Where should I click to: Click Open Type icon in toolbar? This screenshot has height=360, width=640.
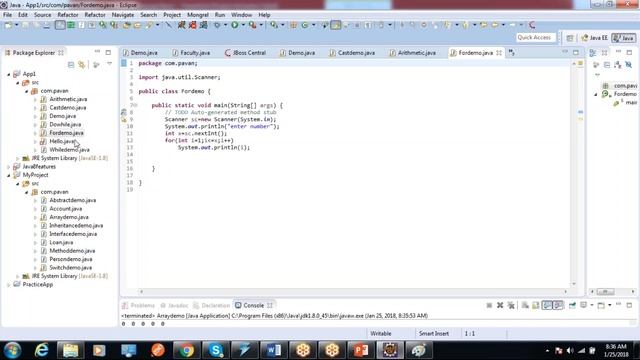point(127,25)
